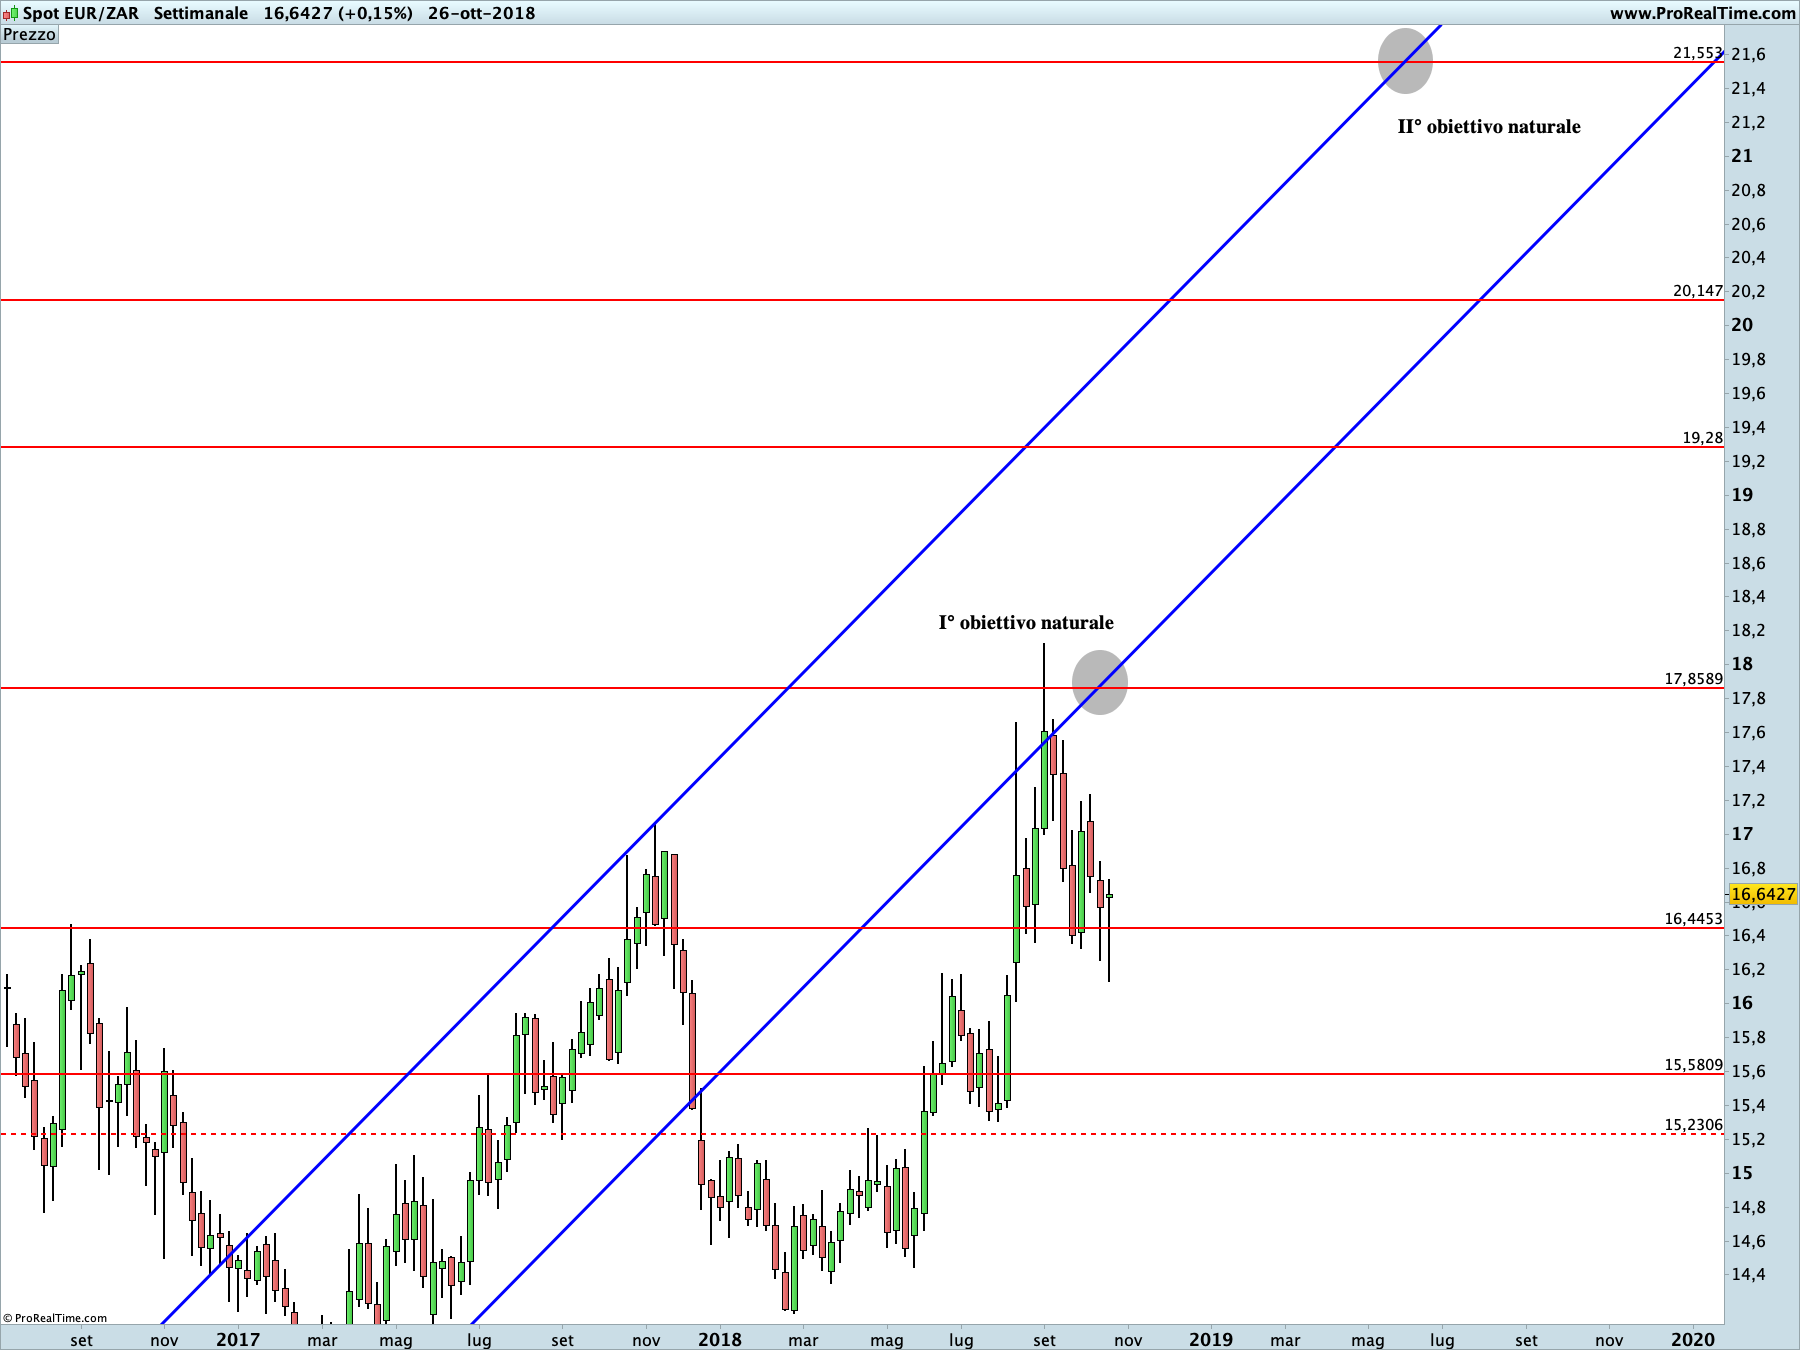Open the www.ProRealTime.com link
The height and width of the screenshot is (1350, 1800).
[x=1702, y=13]
